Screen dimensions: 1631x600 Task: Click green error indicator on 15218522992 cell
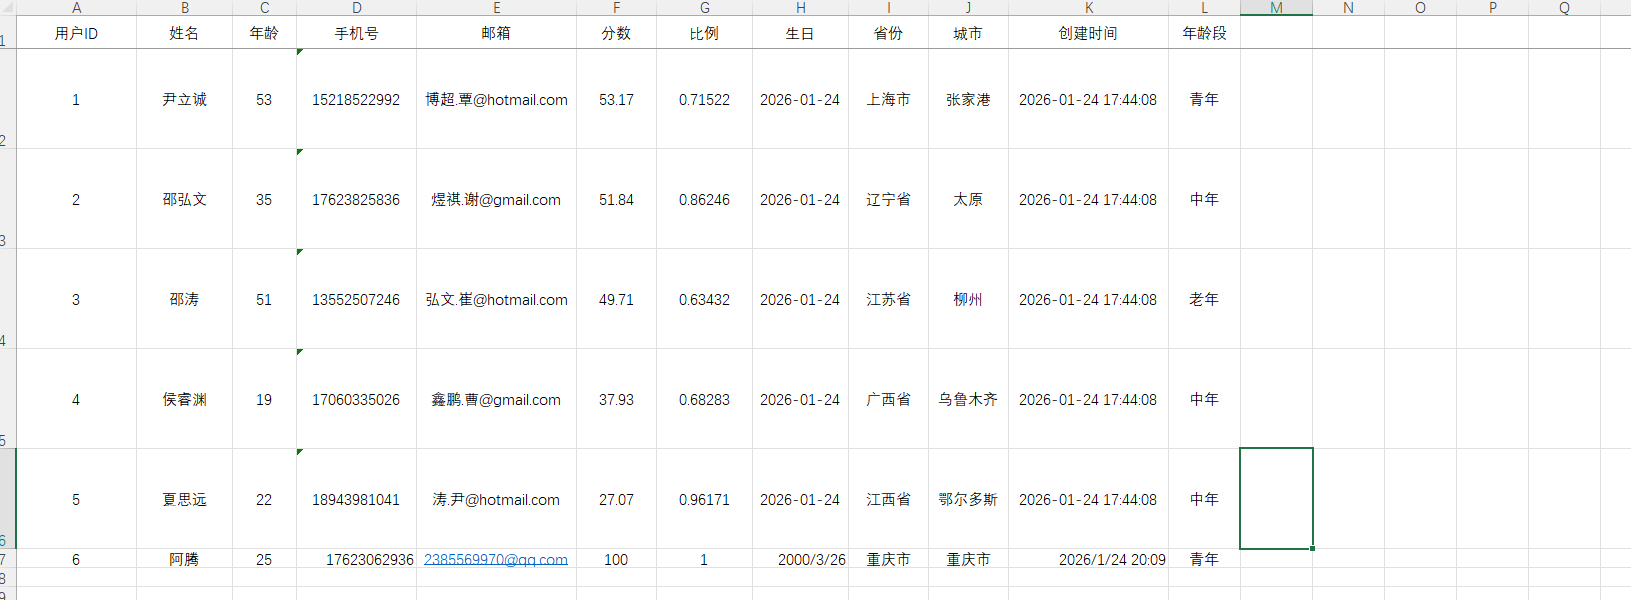(300, 52)
